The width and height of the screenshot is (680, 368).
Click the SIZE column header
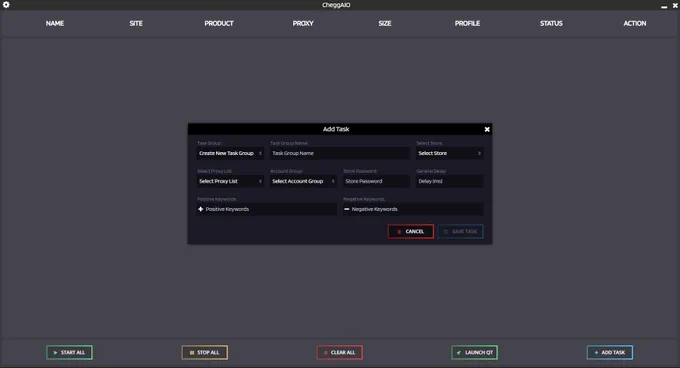pyautogui.click(x=385, y=23)
